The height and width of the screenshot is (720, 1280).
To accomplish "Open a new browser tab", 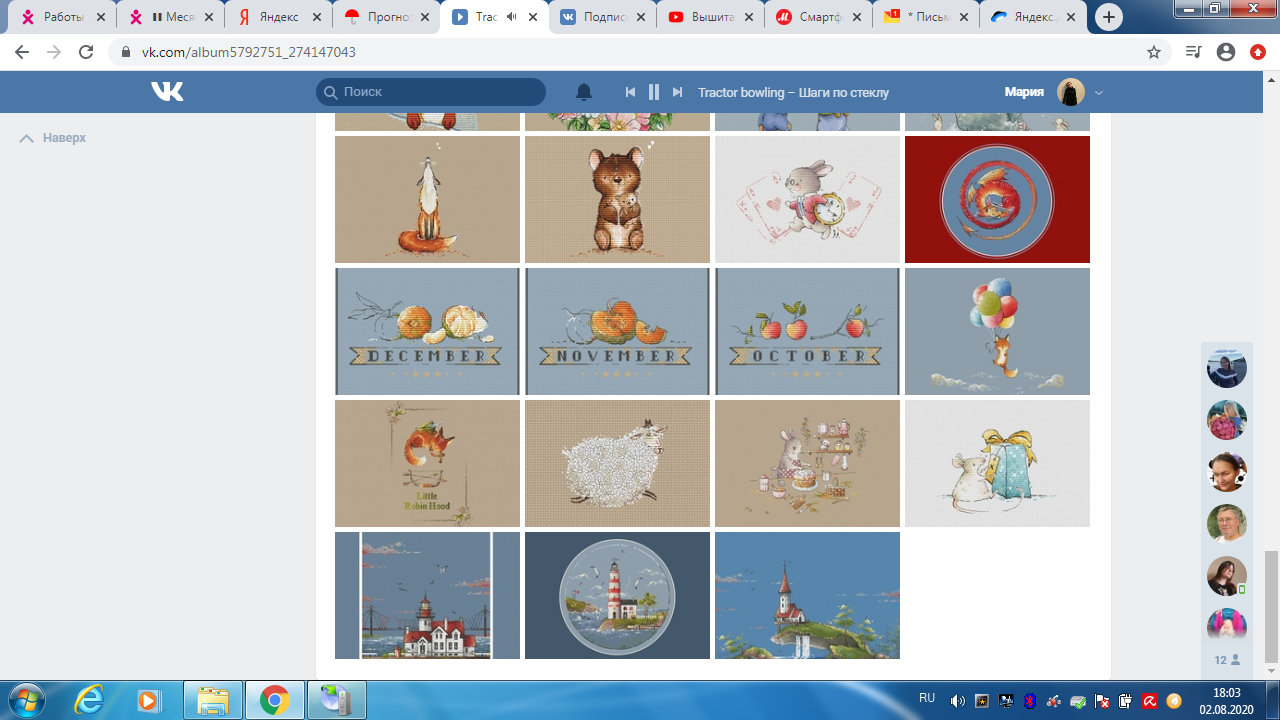I will point(1108,17).
